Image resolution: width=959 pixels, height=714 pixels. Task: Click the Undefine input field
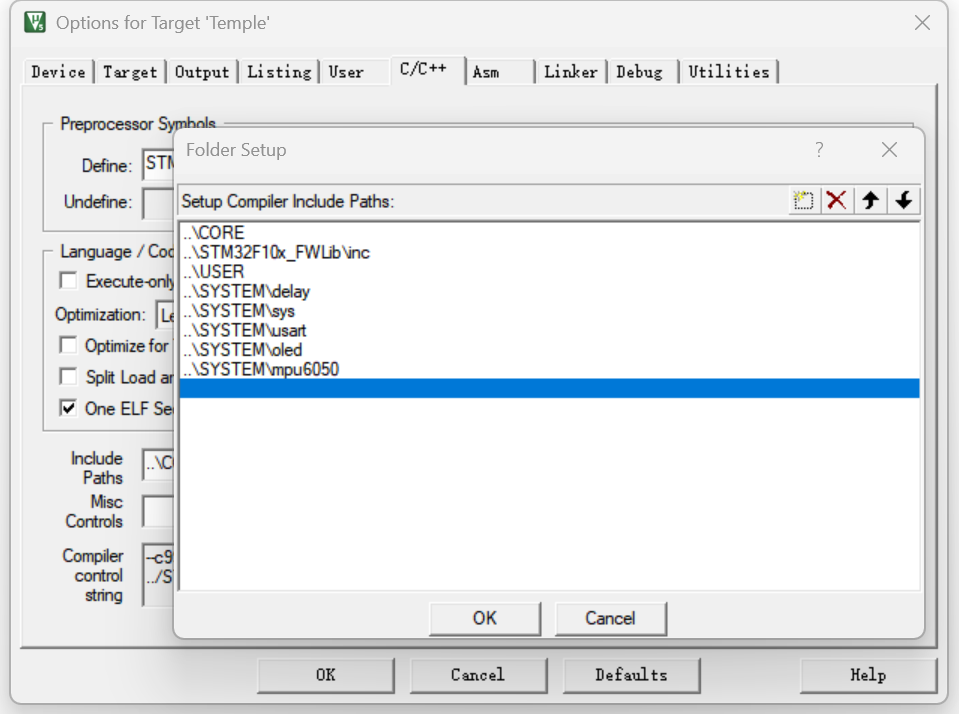[x=158, y=203]
